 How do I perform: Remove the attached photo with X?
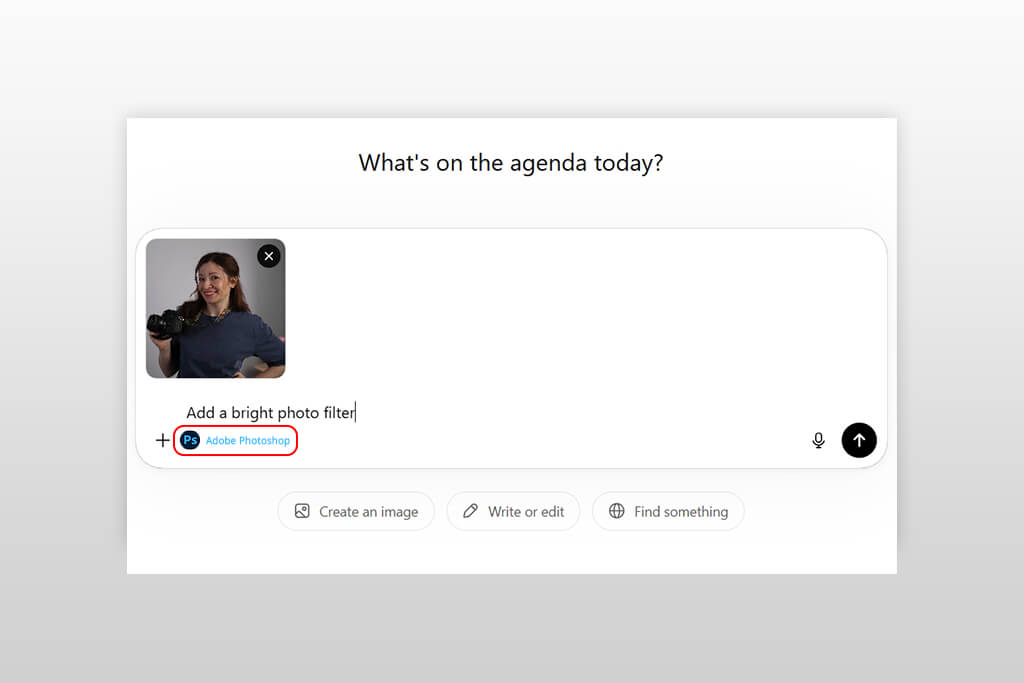click(268, 256)
